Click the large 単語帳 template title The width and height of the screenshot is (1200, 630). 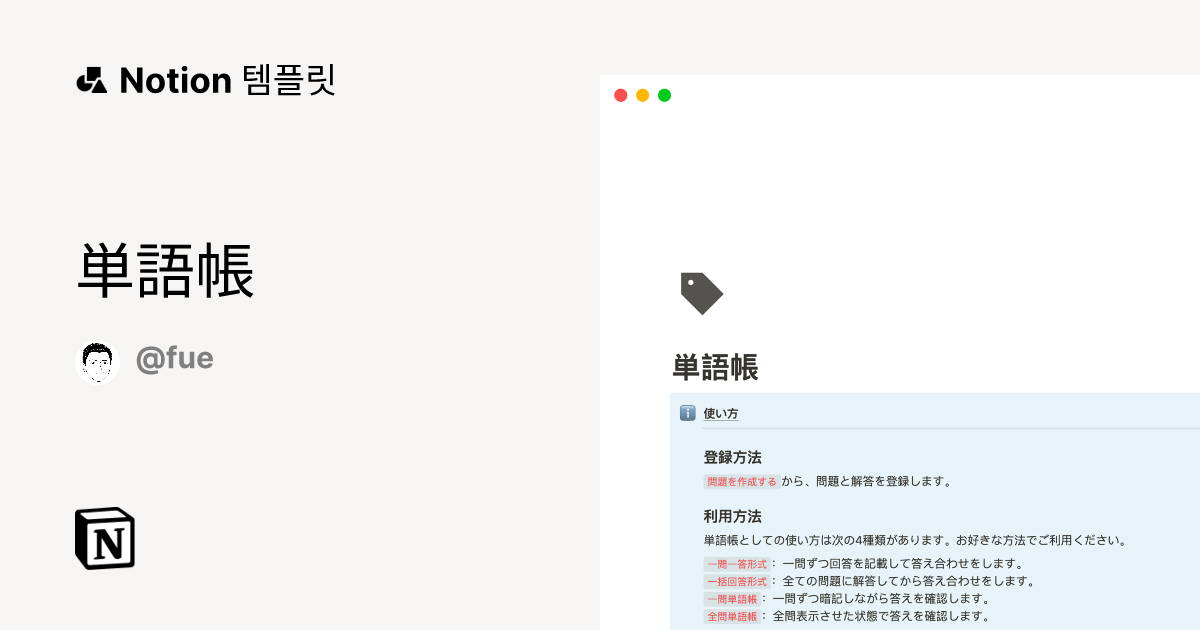tap(166, 271)
